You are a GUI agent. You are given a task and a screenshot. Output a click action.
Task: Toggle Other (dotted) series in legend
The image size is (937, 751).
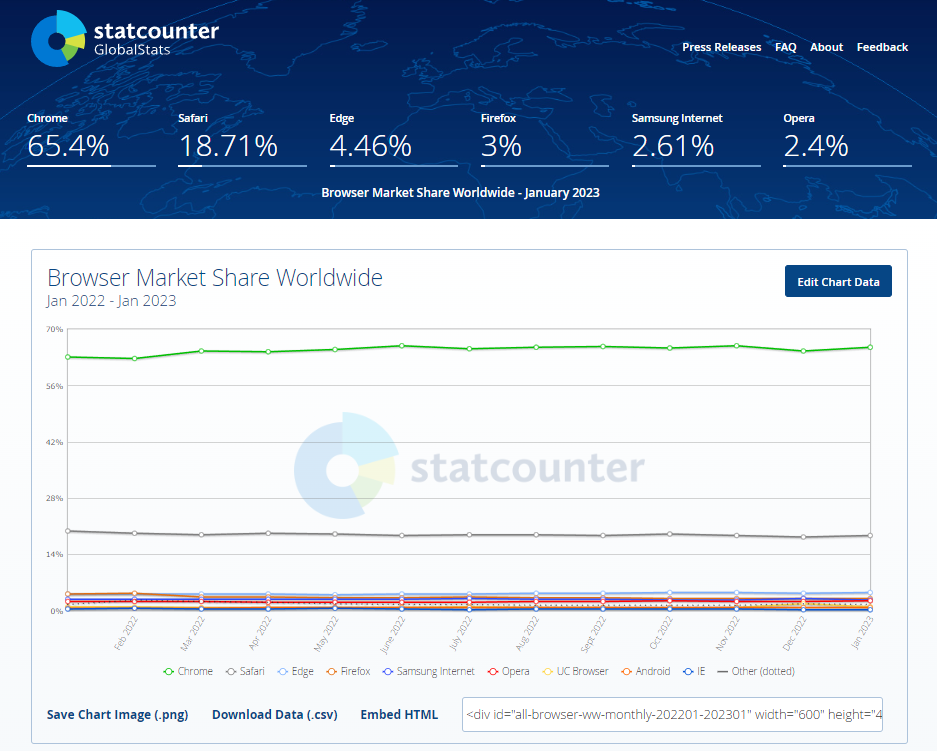click(x=756, y=672)
